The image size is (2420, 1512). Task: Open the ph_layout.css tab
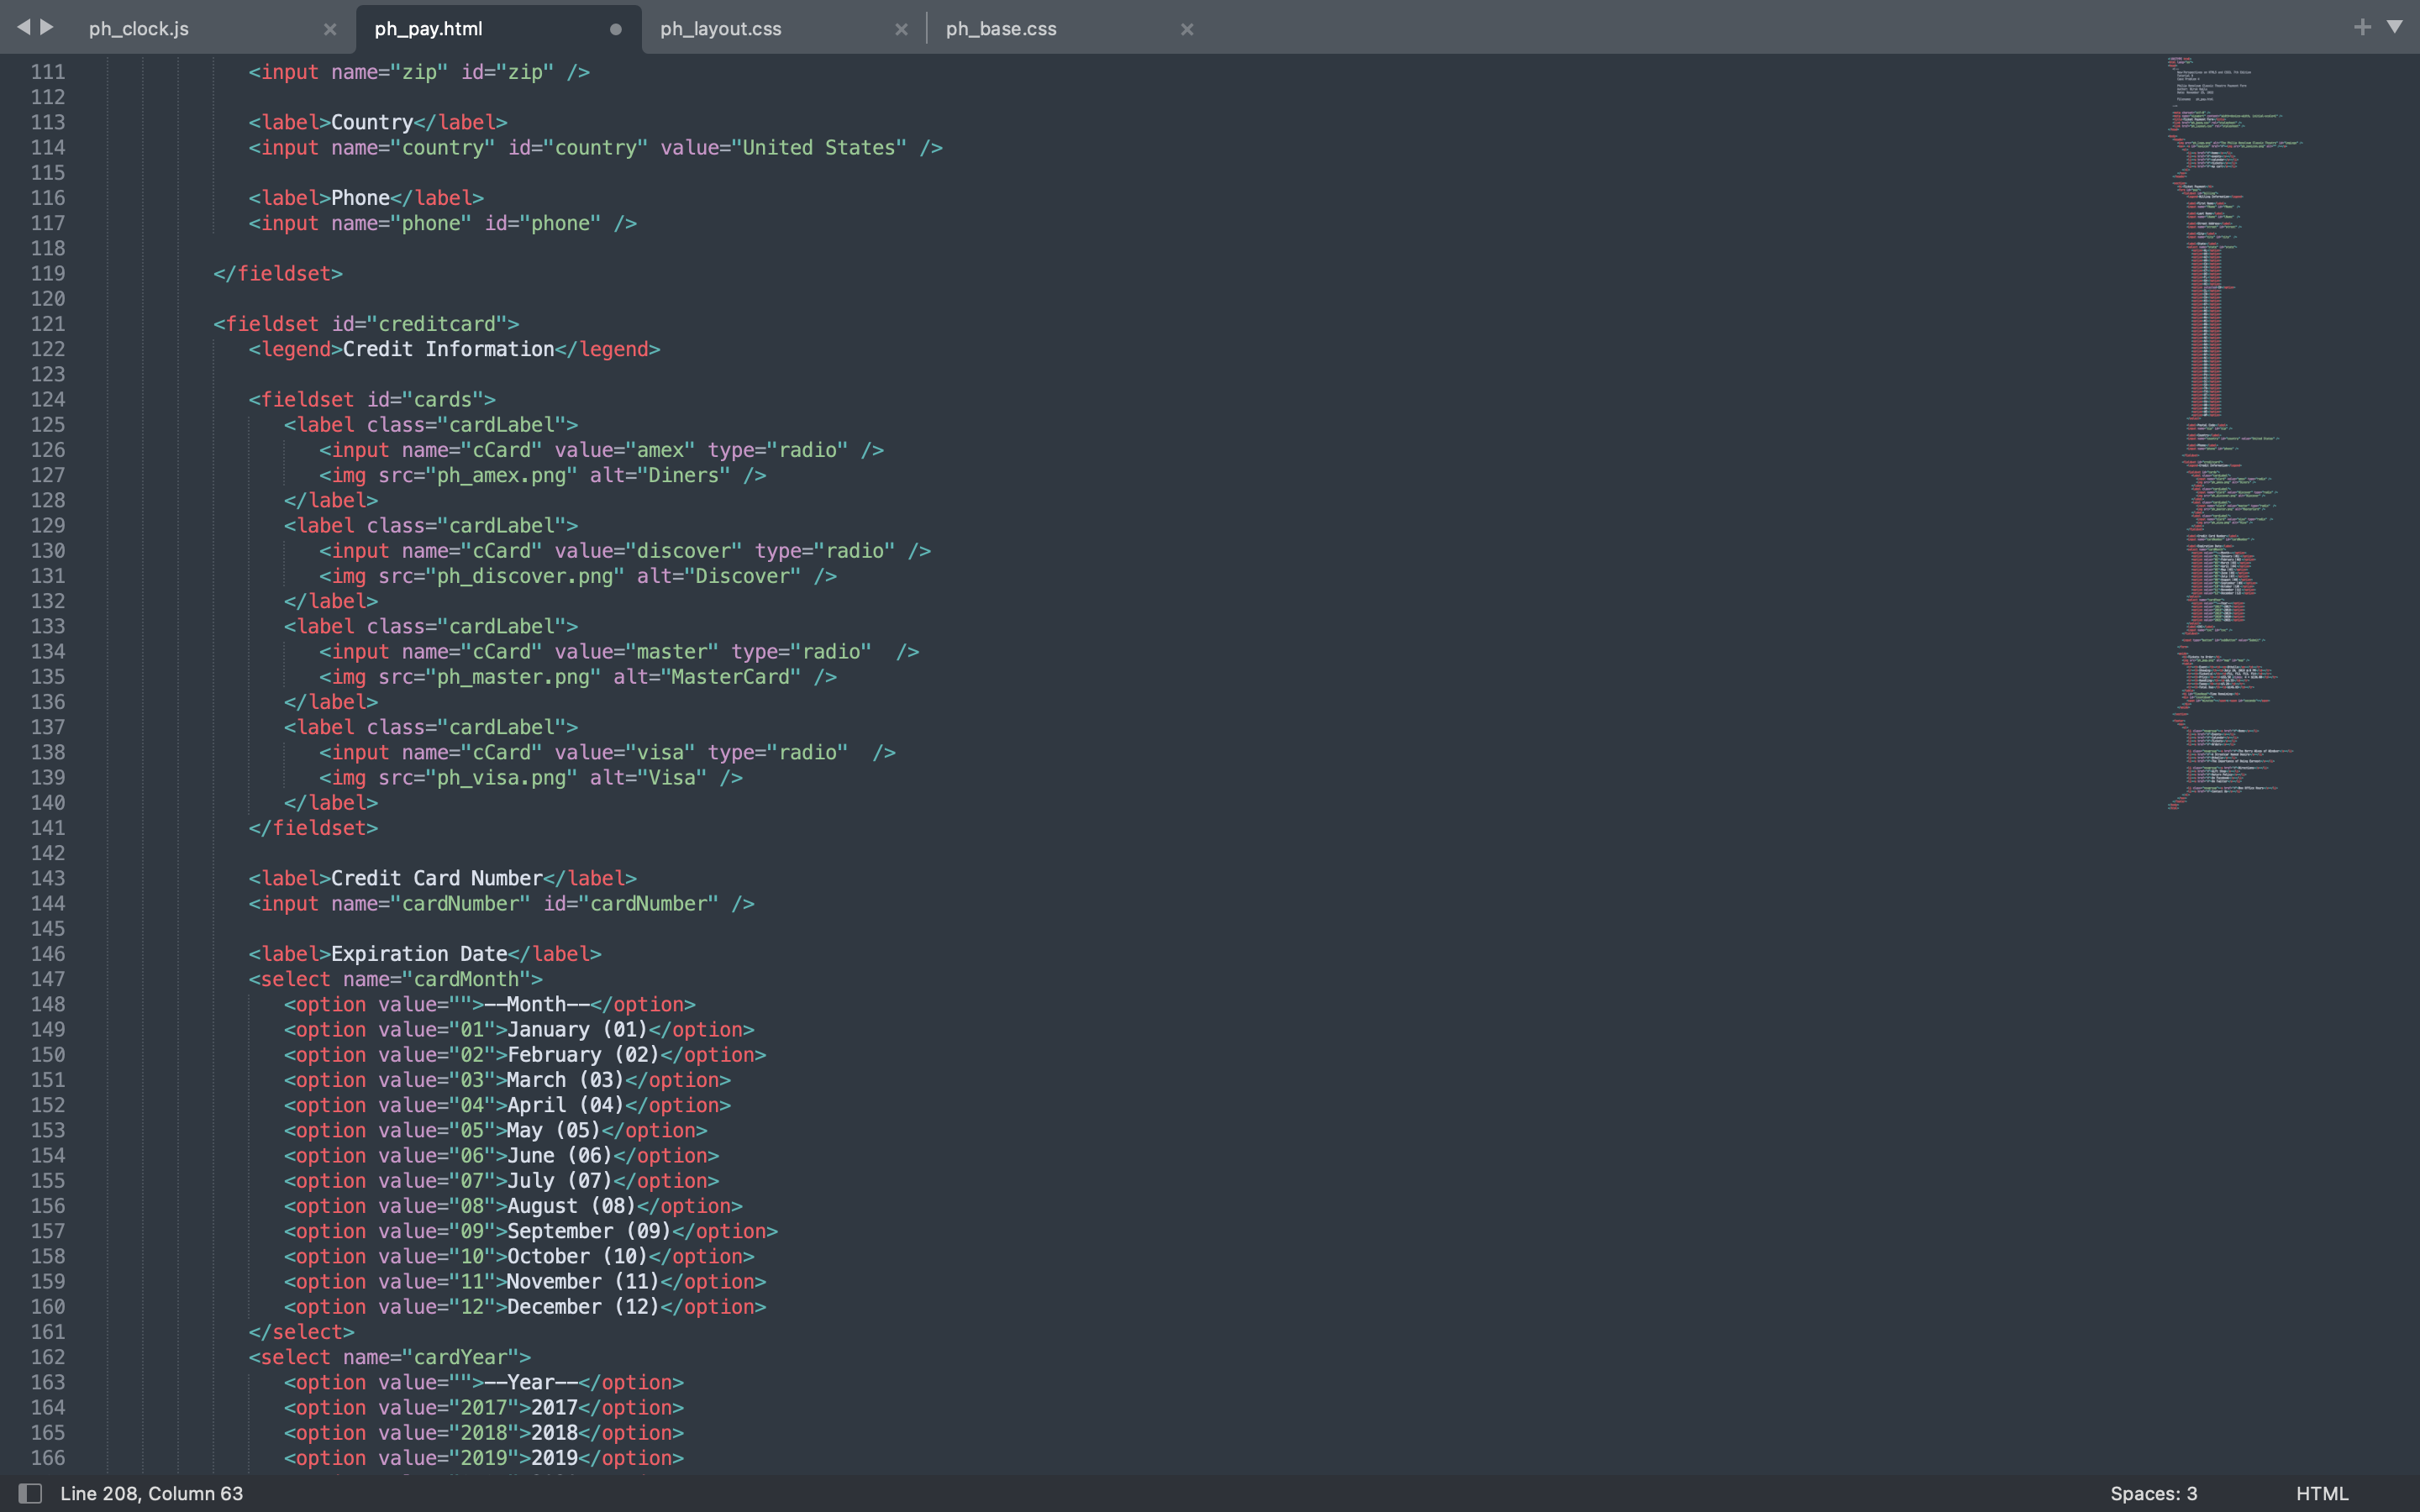click(721, 29)
